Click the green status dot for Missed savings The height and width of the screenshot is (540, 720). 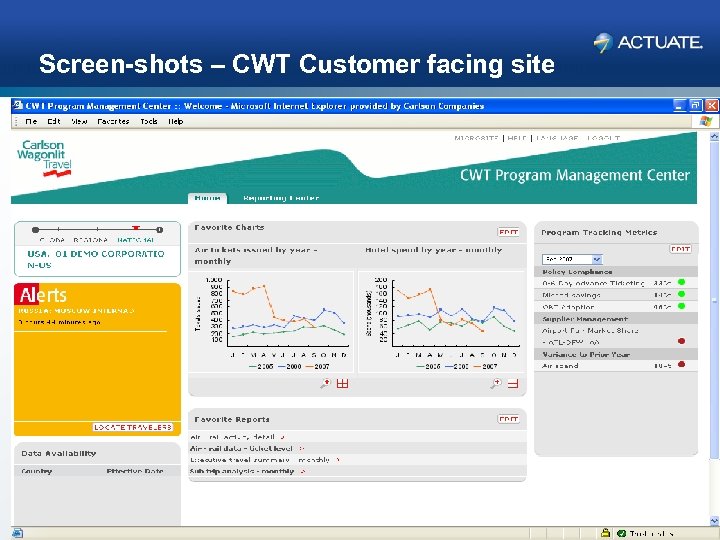tap(681, 294)
